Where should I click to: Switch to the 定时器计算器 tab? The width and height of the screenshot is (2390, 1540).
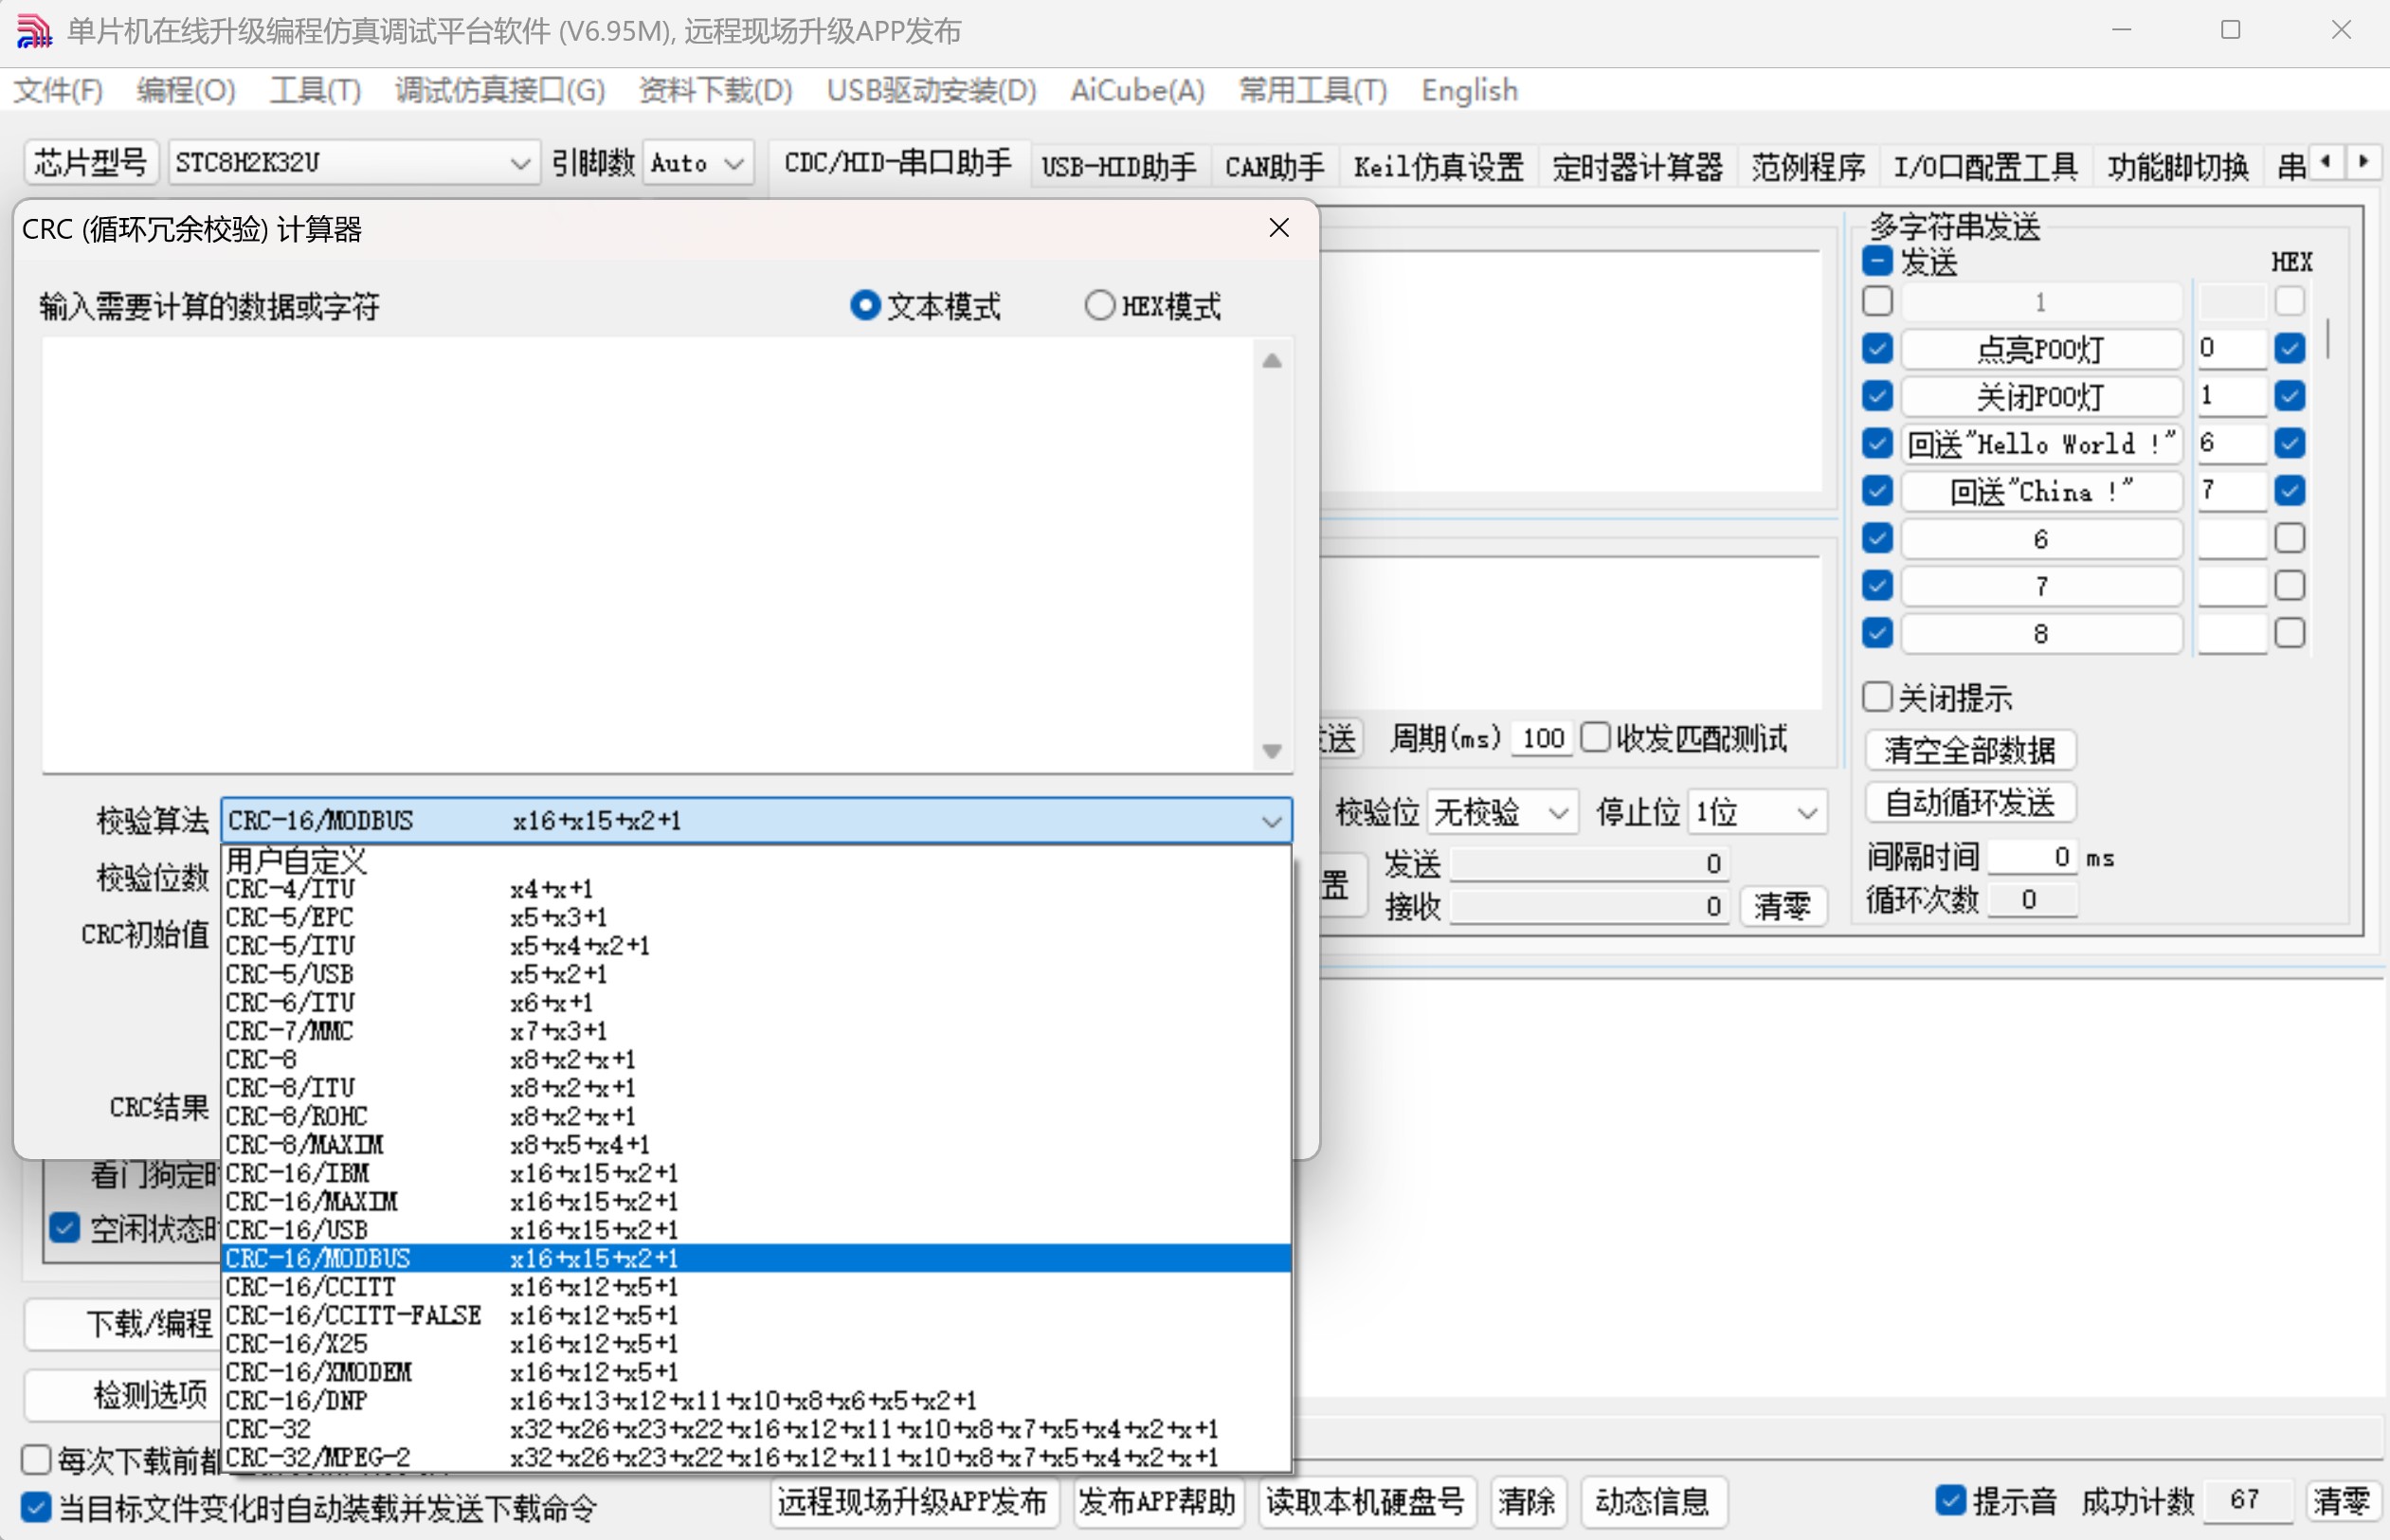click(1637, 166)
